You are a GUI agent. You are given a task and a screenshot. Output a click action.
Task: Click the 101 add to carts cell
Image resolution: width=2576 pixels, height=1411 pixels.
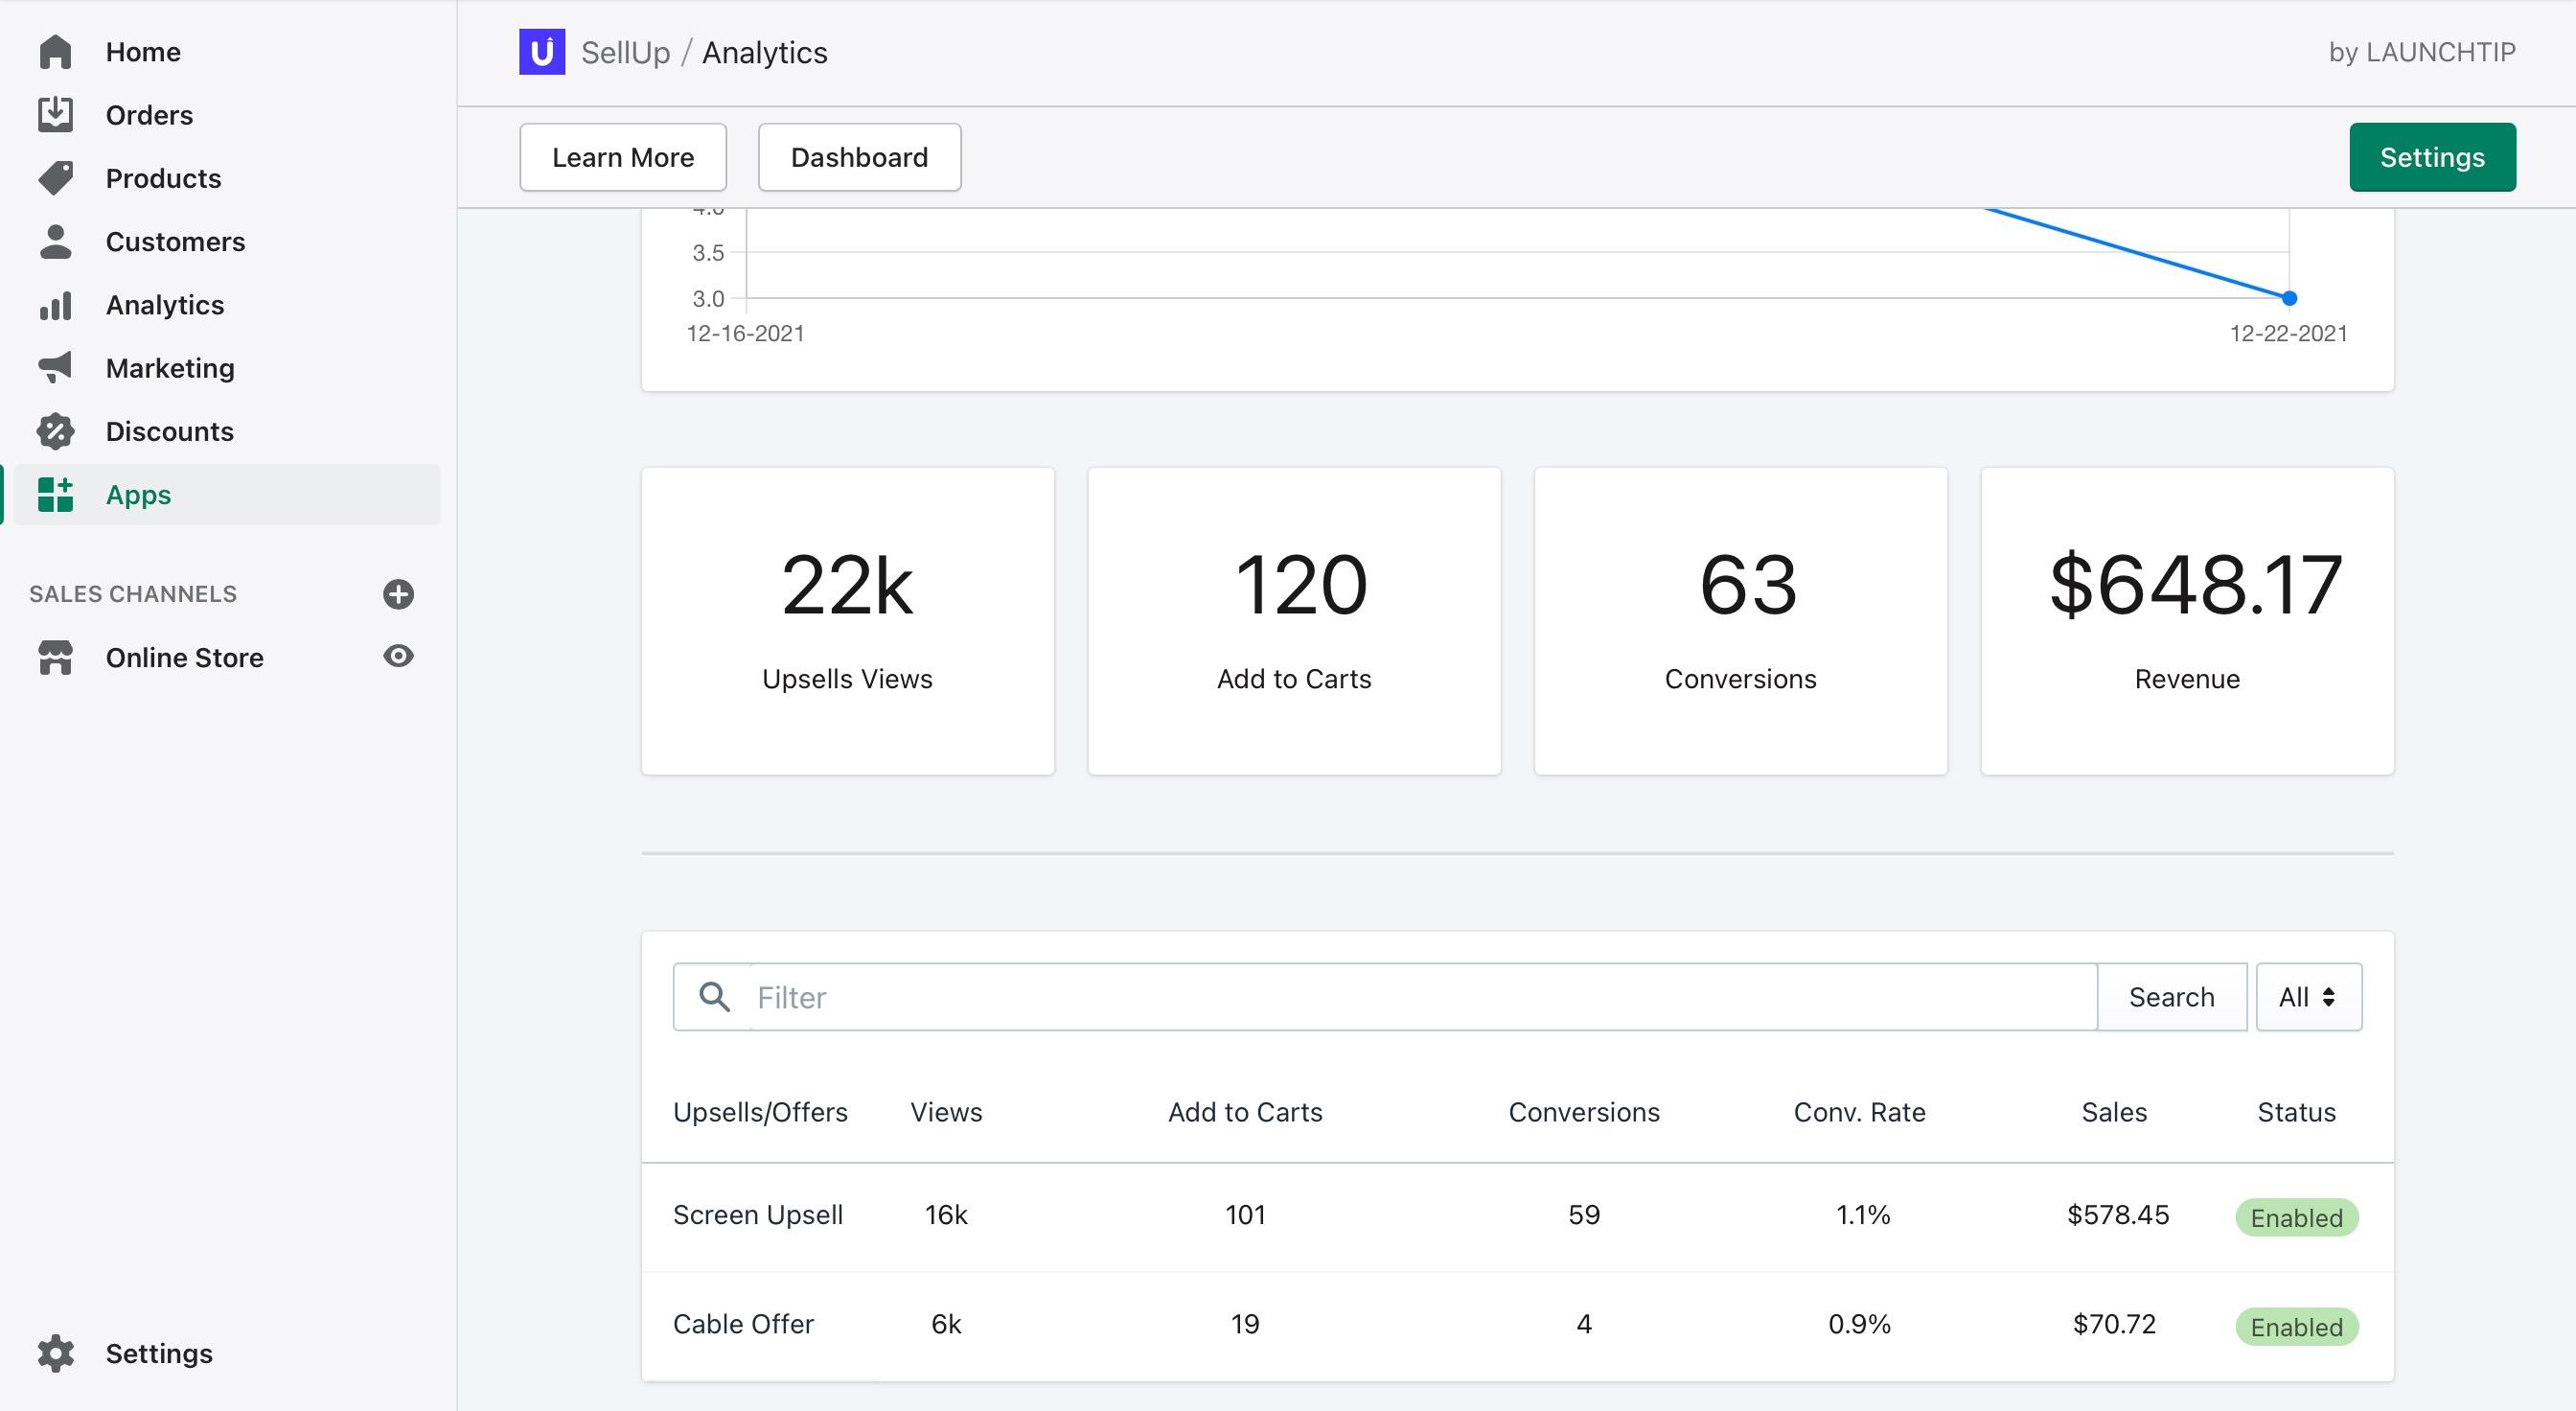(x=1245, y=1215)
